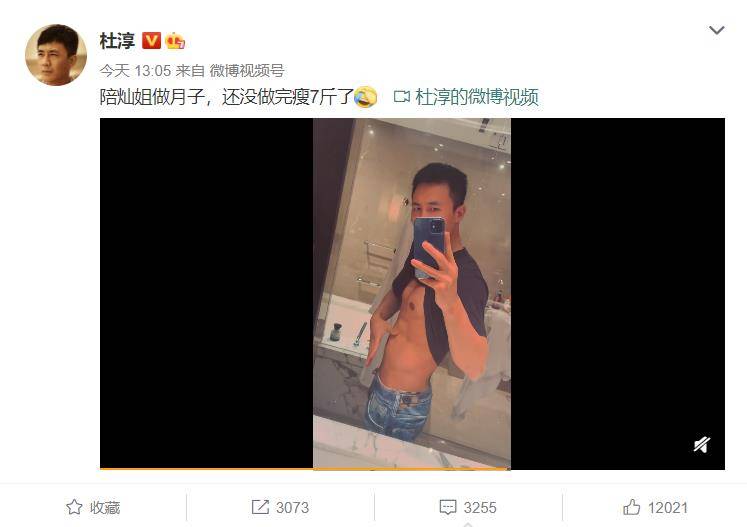The image size is (747, 527).
Task: Click the 收藏 label
Action: click(105, 507)
